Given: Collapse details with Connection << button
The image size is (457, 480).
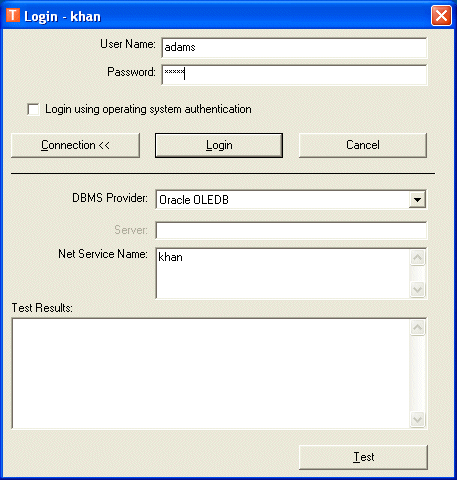Looking at the screenshot, I should click(x=75, y=145).
